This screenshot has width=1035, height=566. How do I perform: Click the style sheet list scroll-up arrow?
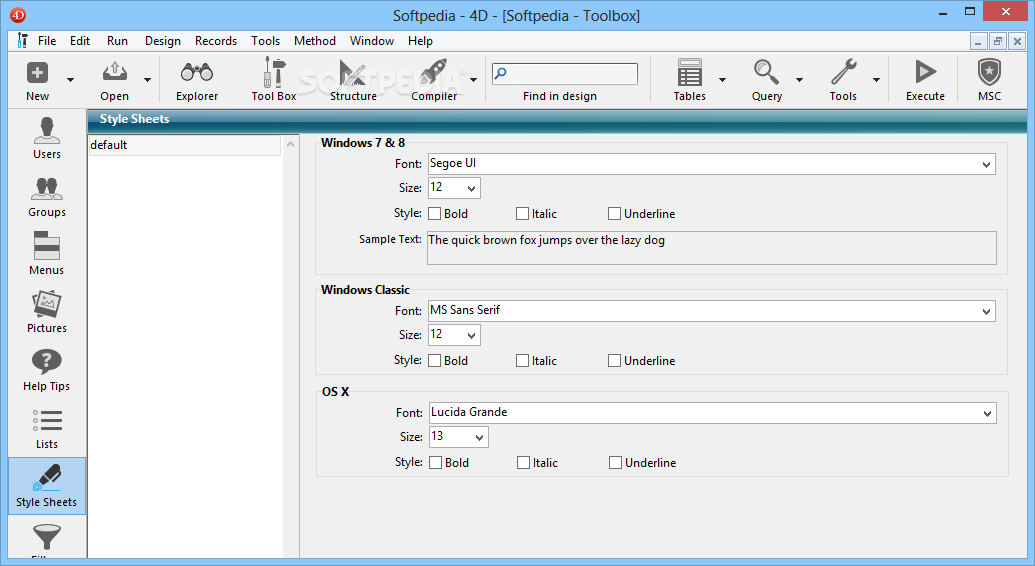click(290, 144)
